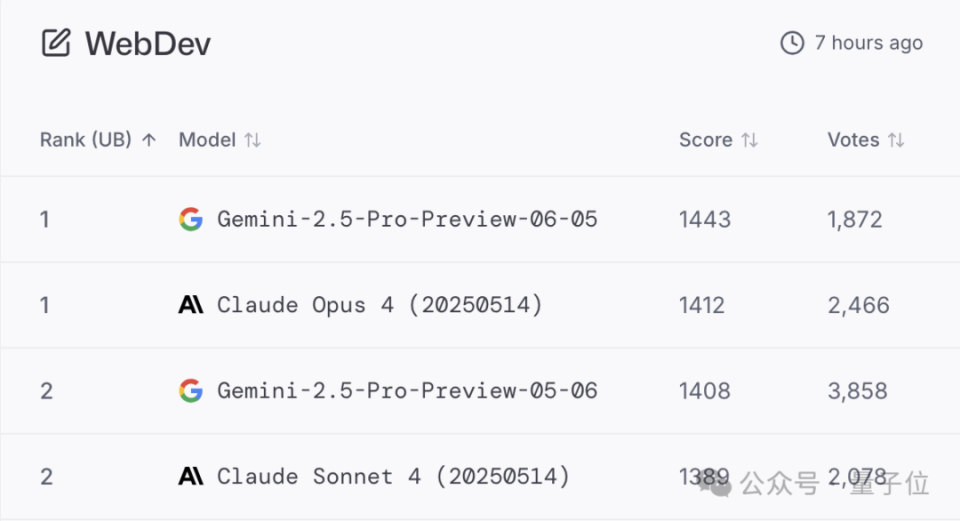Select the Score column header text
This screenshot has height=521, width=960.
706,140
